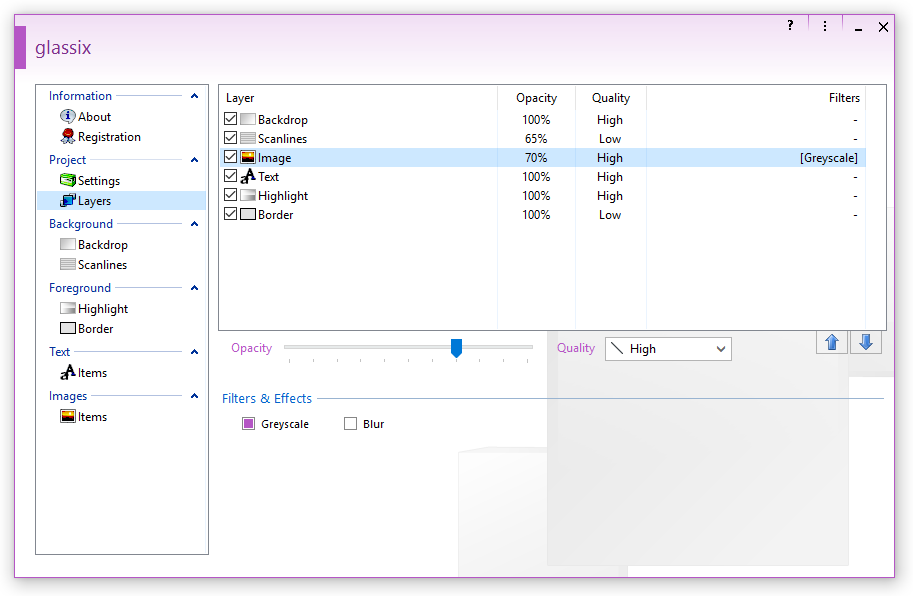This screenshot has height=596, width=913.
Task: Uncheck the Scanlines layer checkbox
Action: coord(231,139)
